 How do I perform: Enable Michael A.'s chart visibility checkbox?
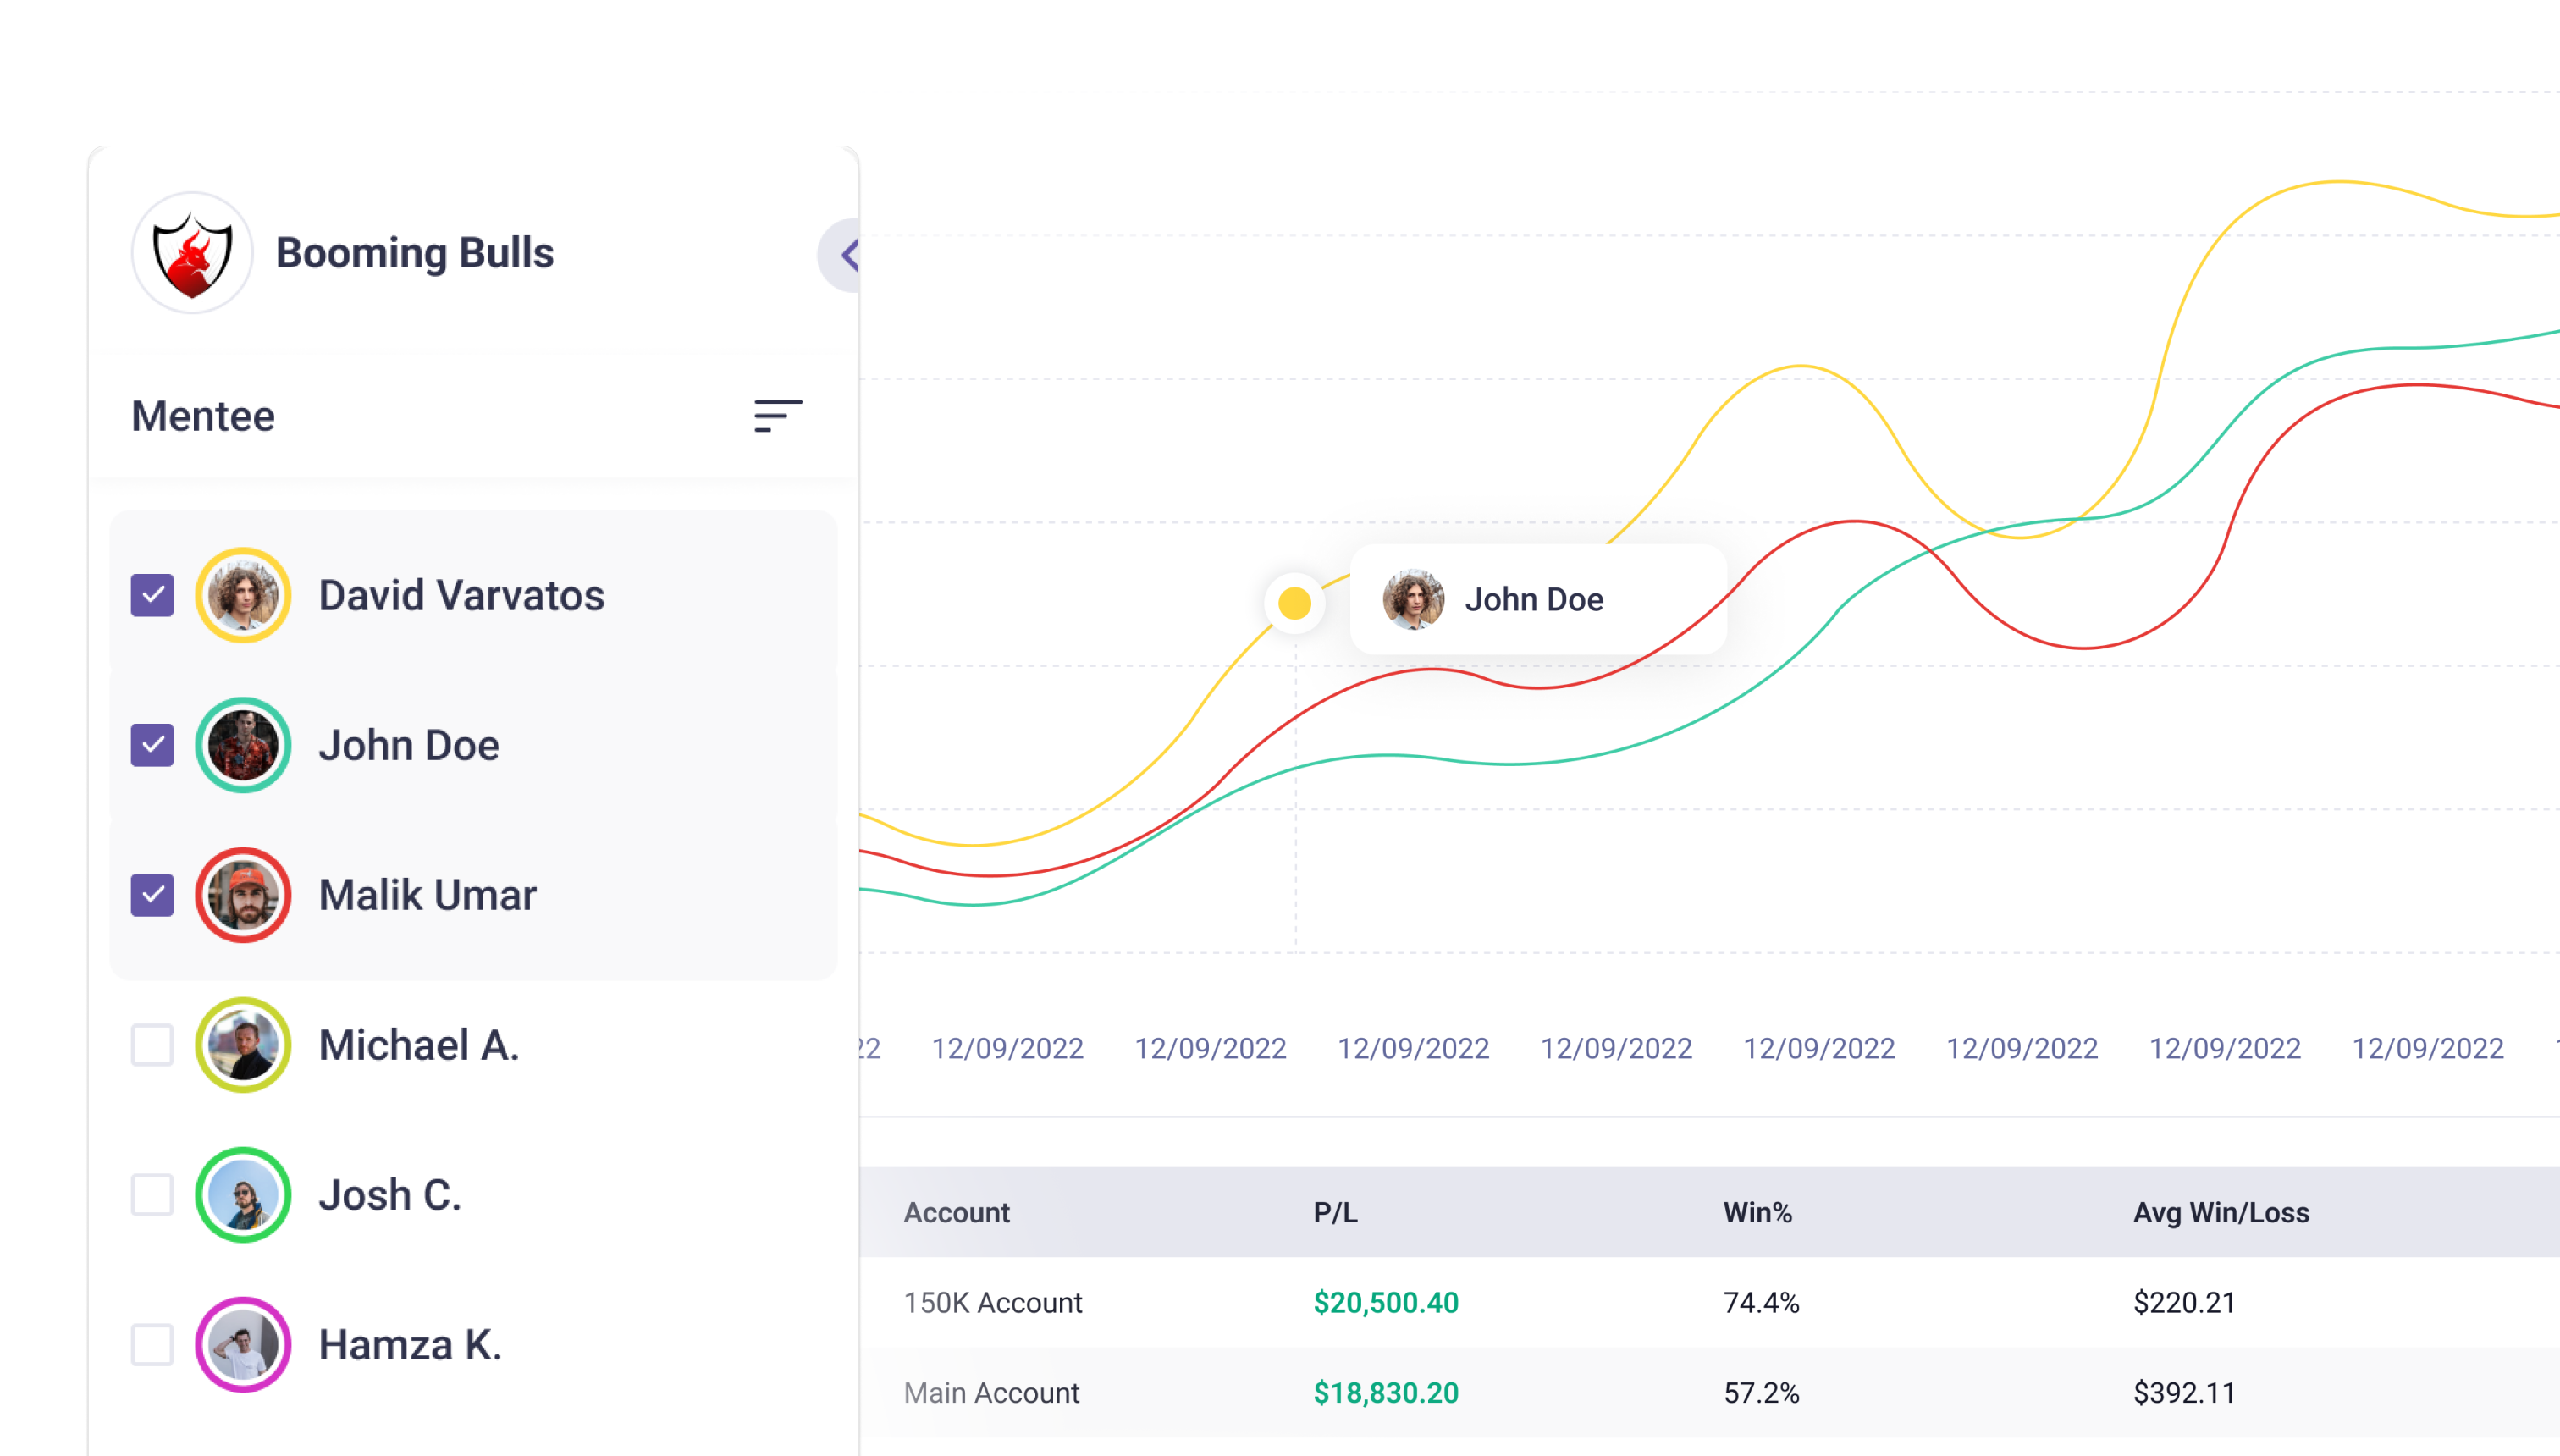tap(152, 1045)
